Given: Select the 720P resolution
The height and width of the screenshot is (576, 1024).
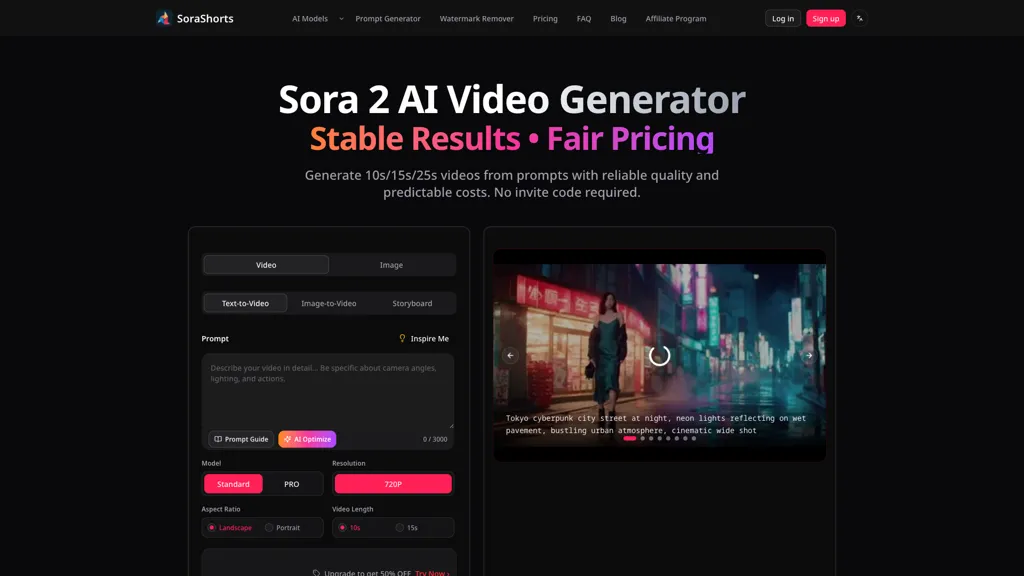Looking at the screenshot, I should click(393, 484).
